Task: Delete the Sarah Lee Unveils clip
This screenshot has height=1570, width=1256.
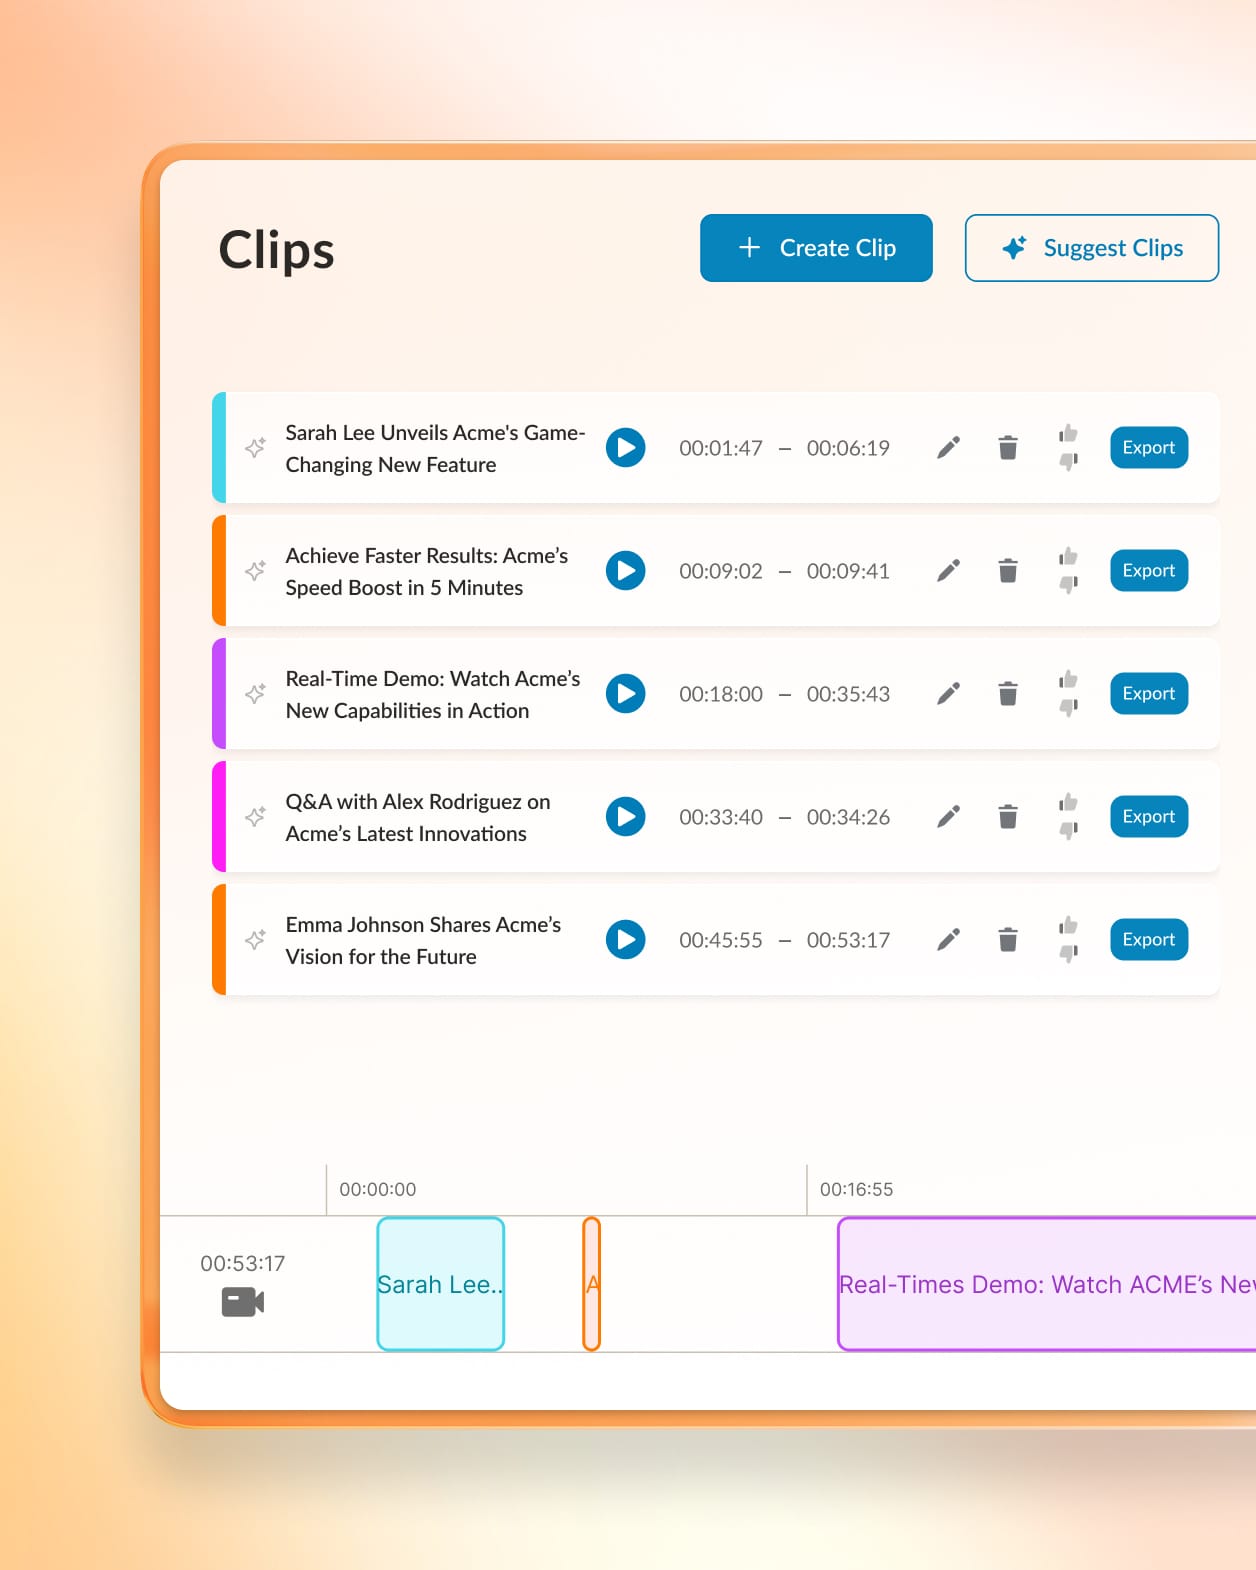Action: point(1008,448)
